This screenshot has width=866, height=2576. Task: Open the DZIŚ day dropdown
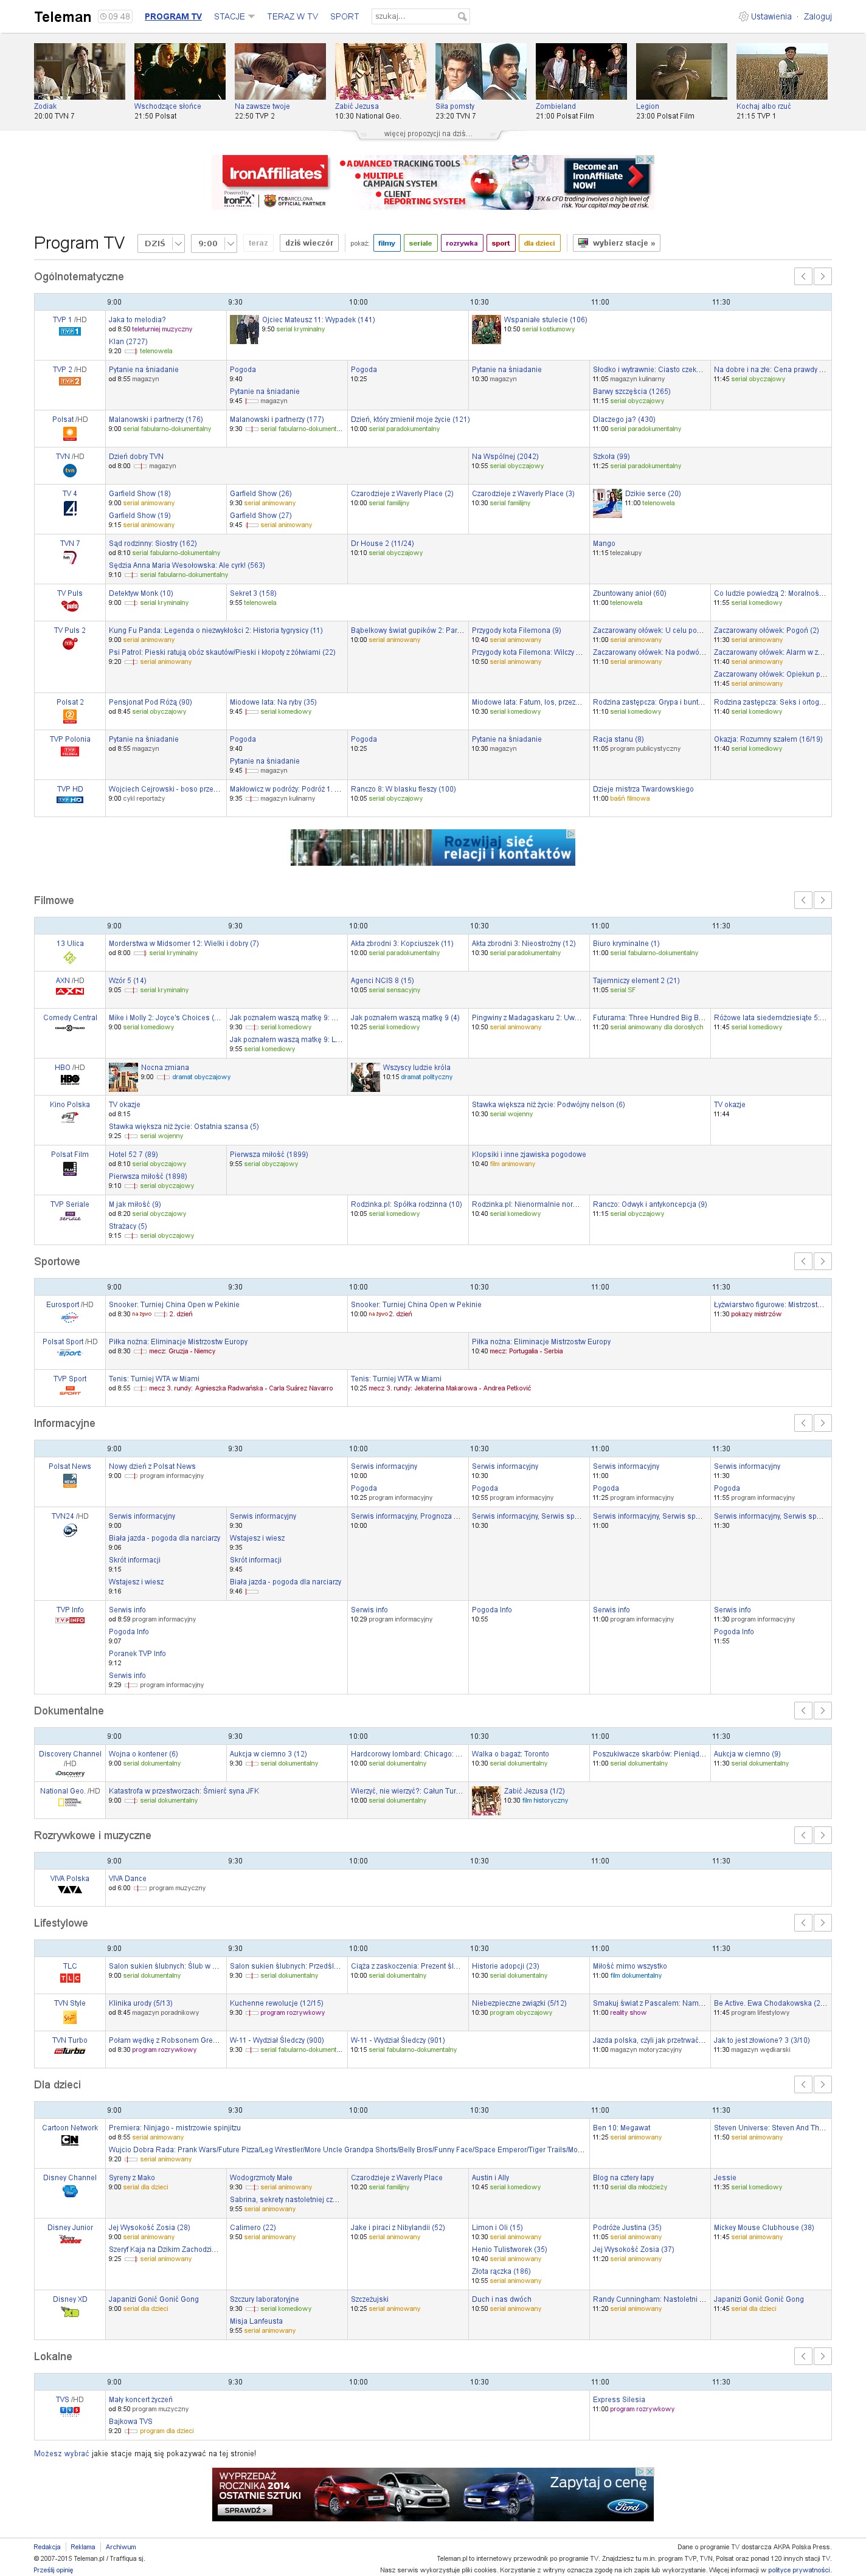pos(162,243)
